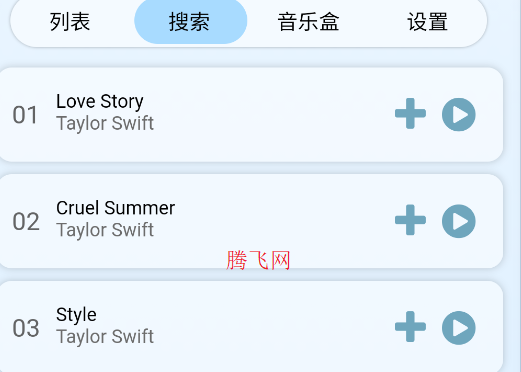Click the Cruel Summer song title

point(115,208)
